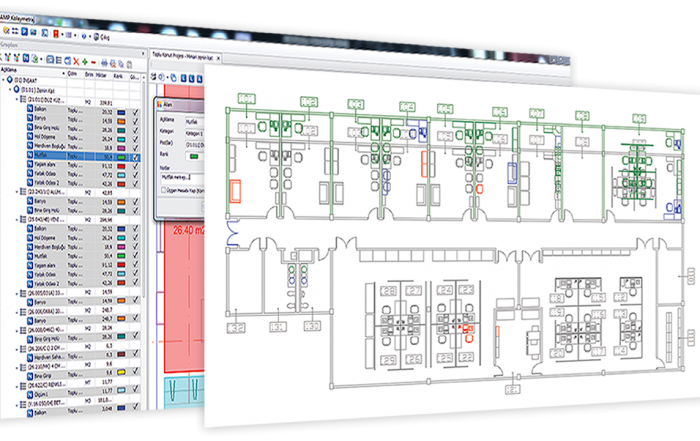
Task: Click the red cabinet block in floor plan
Action: pos(236,188)
